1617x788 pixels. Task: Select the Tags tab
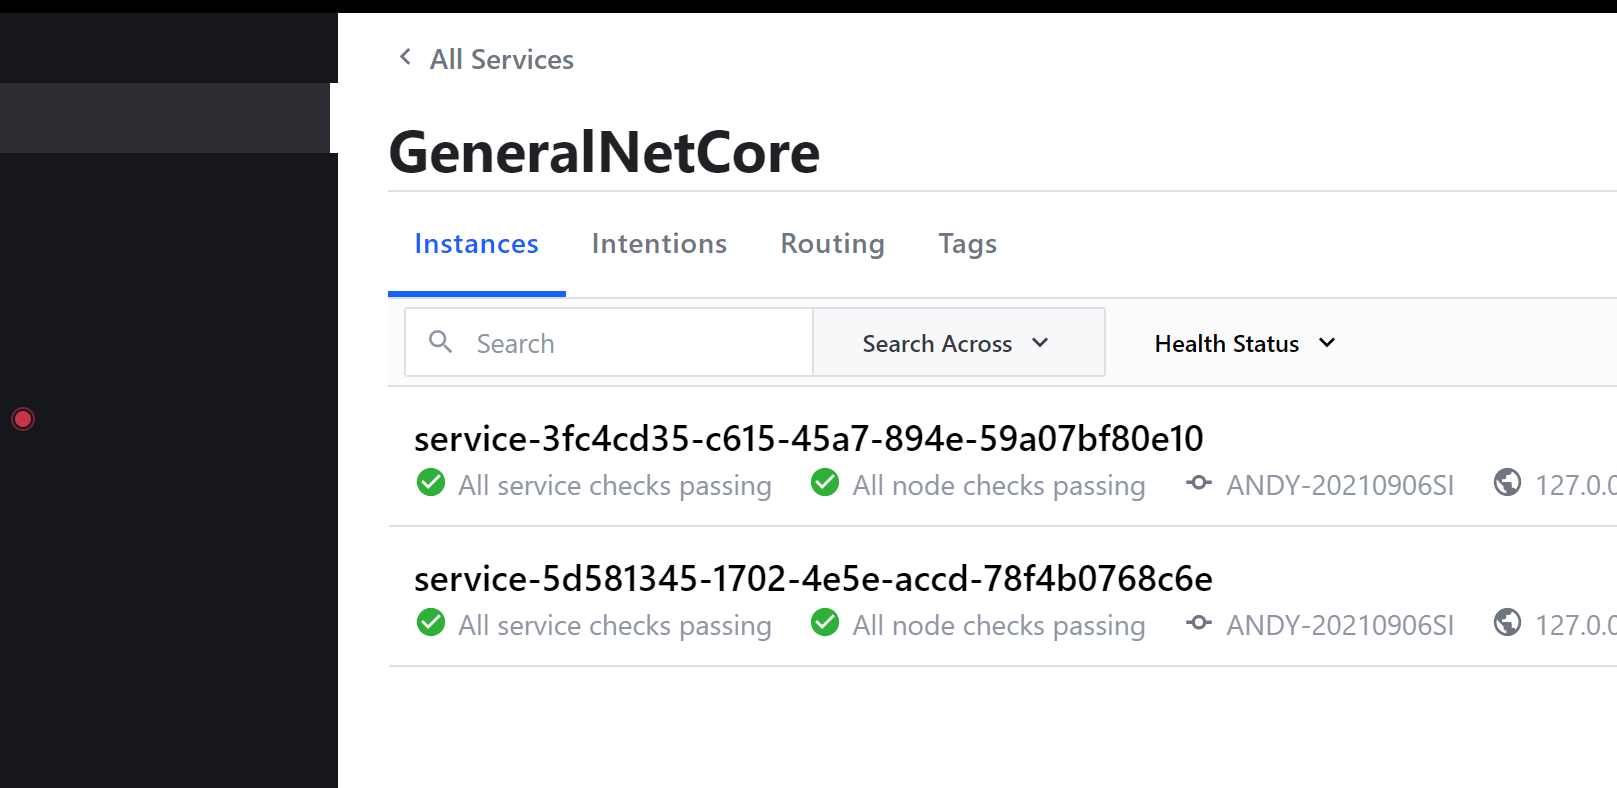[967, 244]
